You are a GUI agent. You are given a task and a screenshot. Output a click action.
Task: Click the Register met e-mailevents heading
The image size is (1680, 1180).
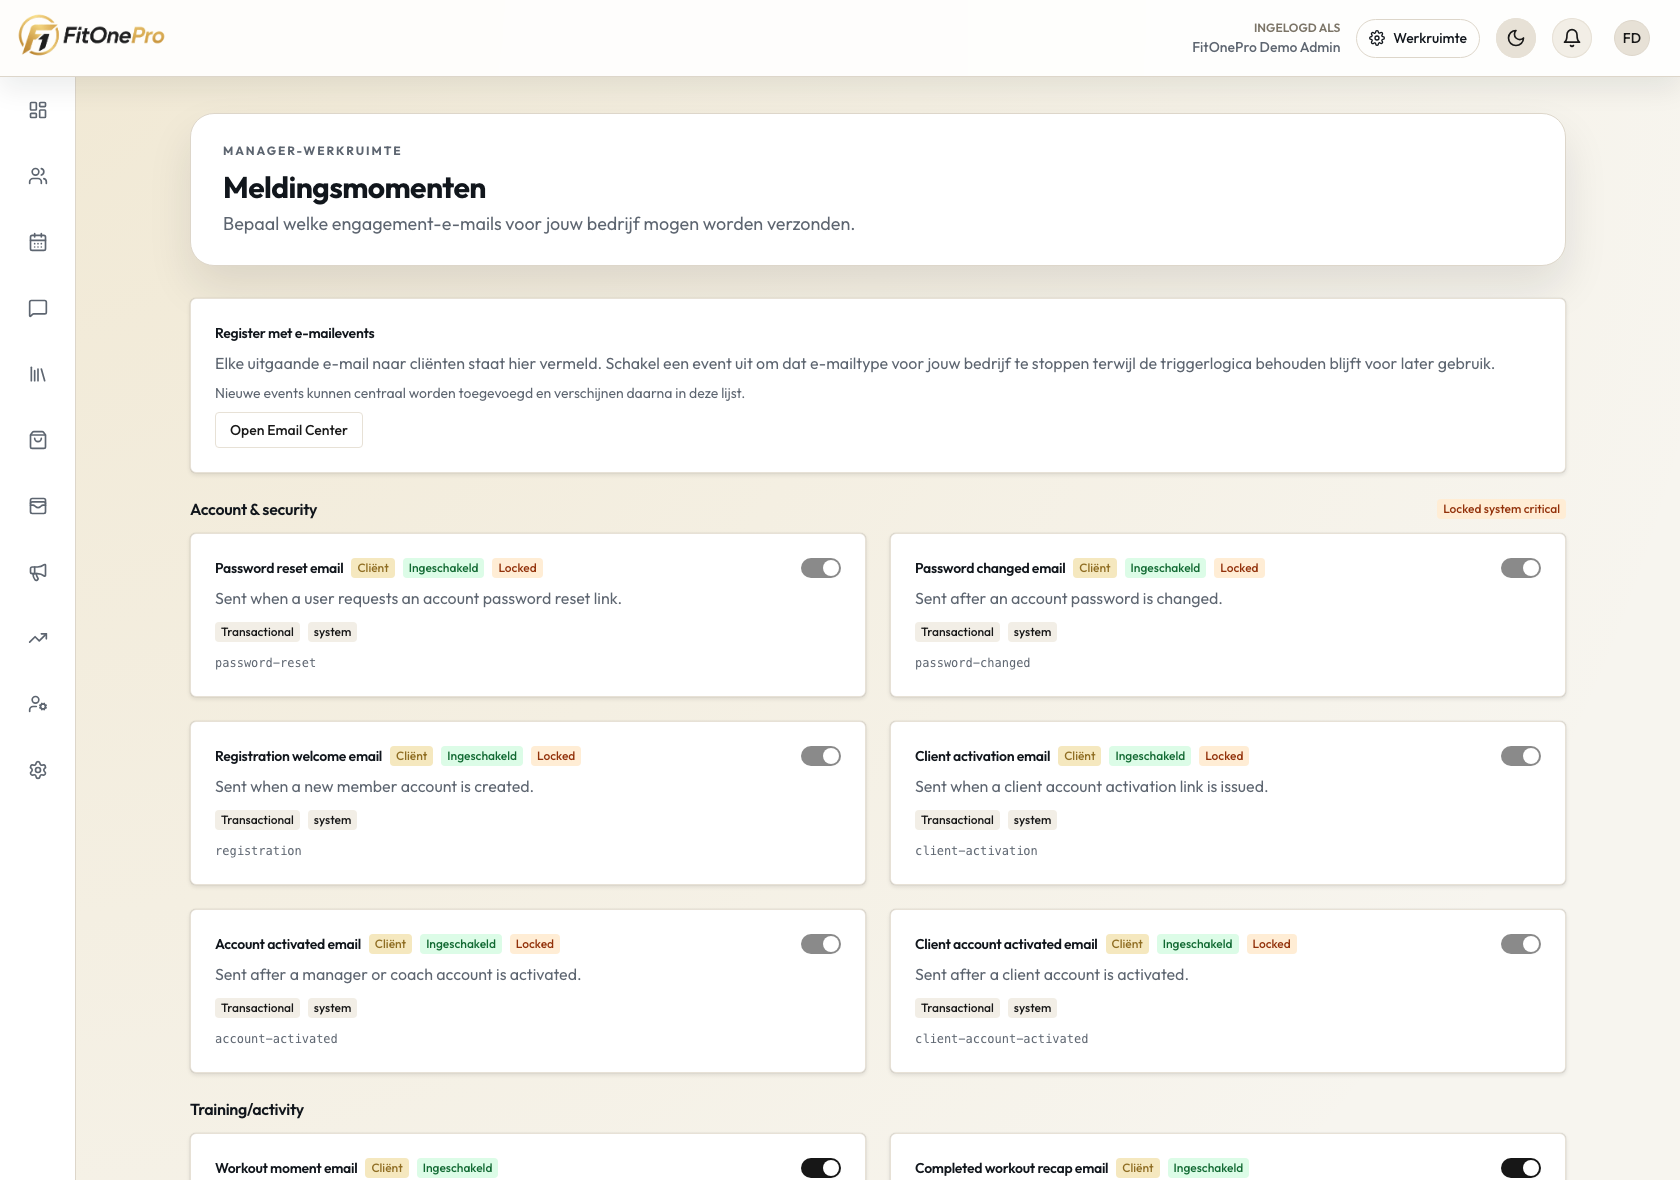tap(295, 334)
